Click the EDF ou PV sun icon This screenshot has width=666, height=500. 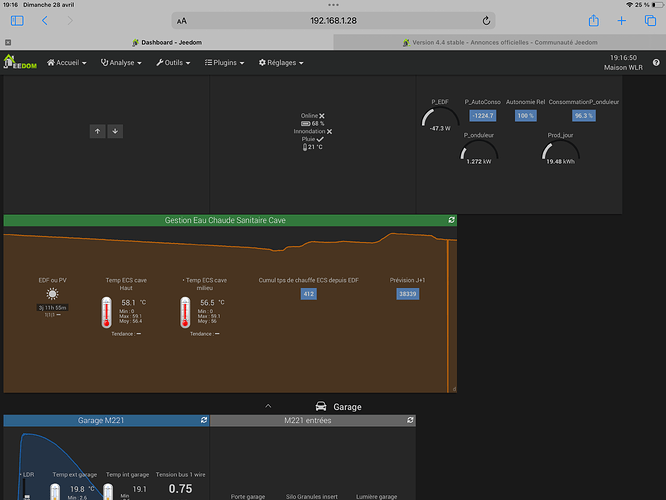coord(52,294)
